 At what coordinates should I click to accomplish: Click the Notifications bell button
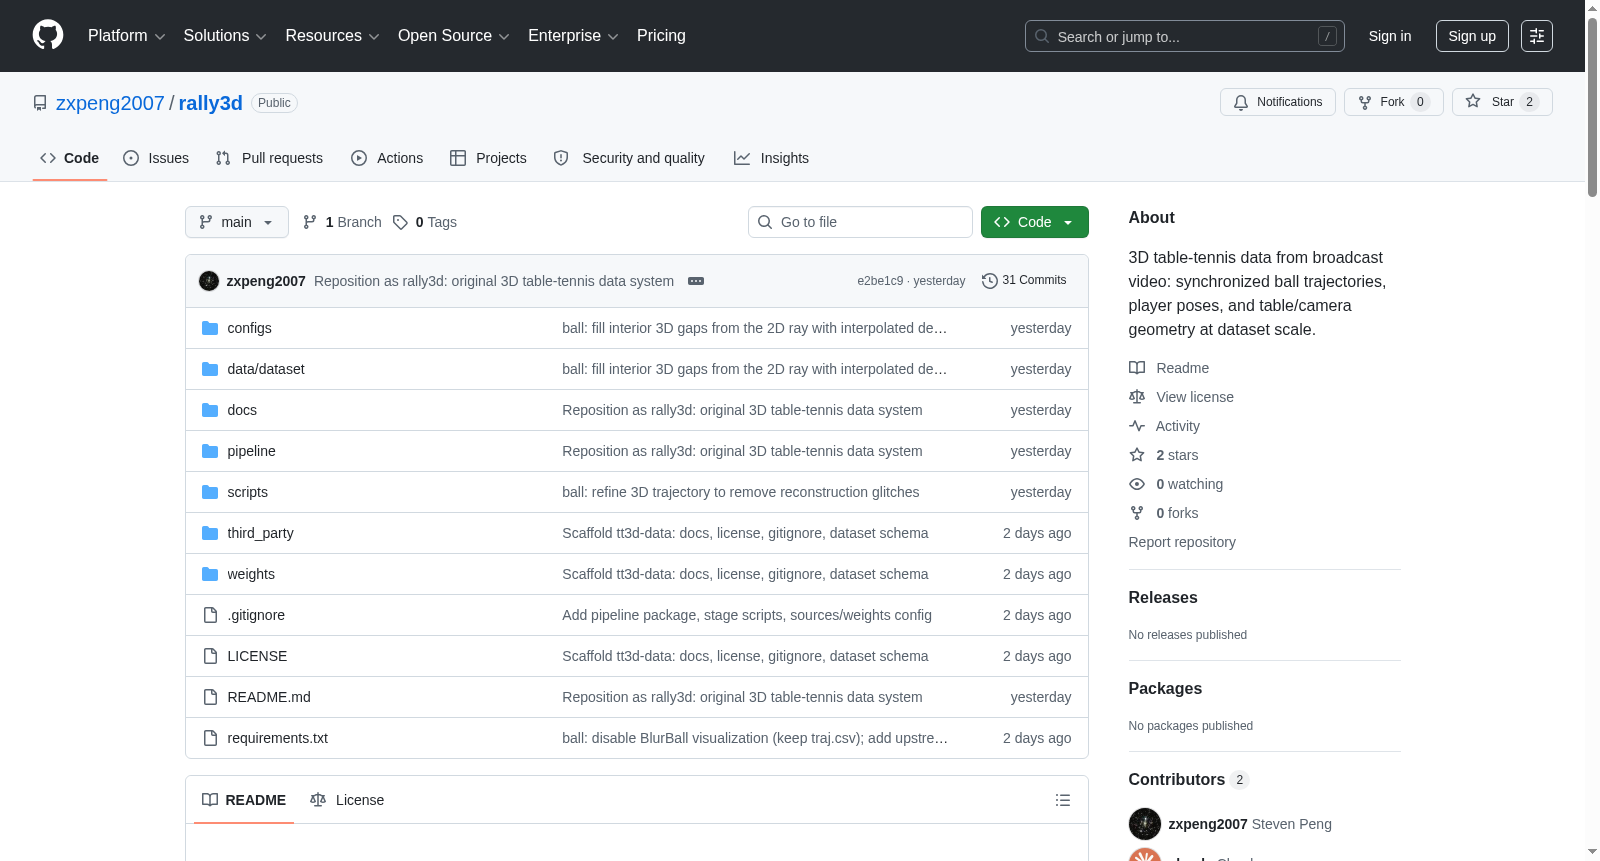pos(1277,102)
